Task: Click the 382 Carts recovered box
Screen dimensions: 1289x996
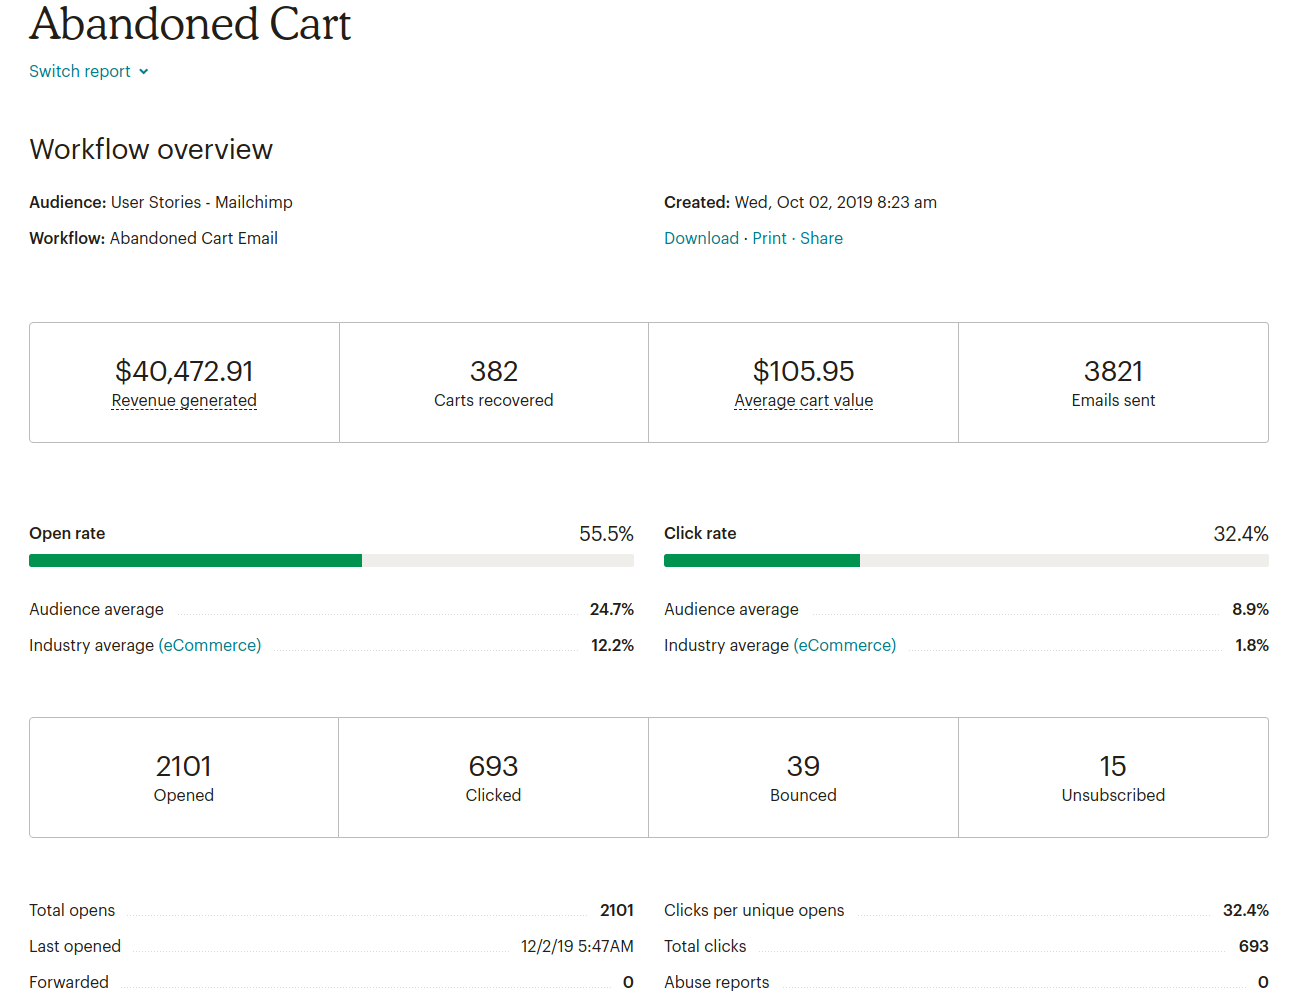Action: (x=494, y=383)
